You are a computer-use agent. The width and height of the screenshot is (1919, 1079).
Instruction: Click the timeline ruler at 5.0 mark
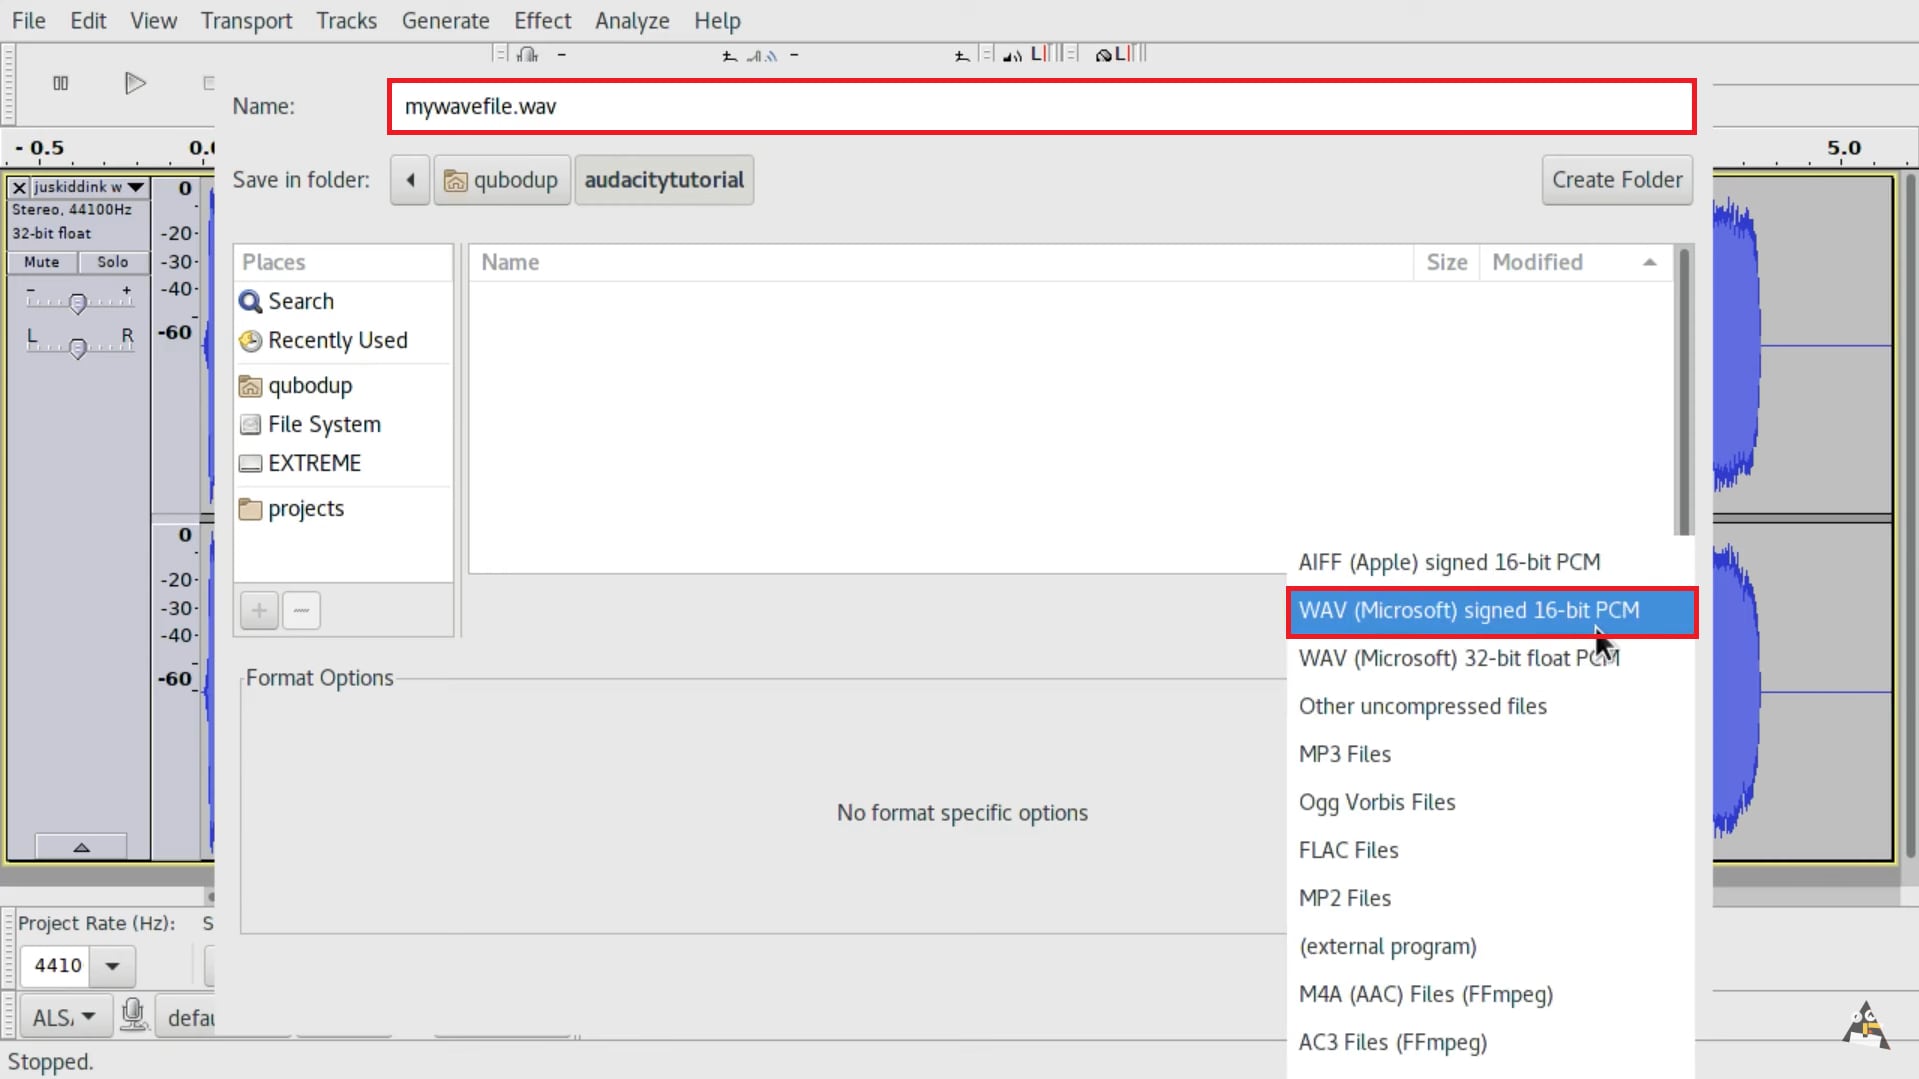[x=1843, y=149]
